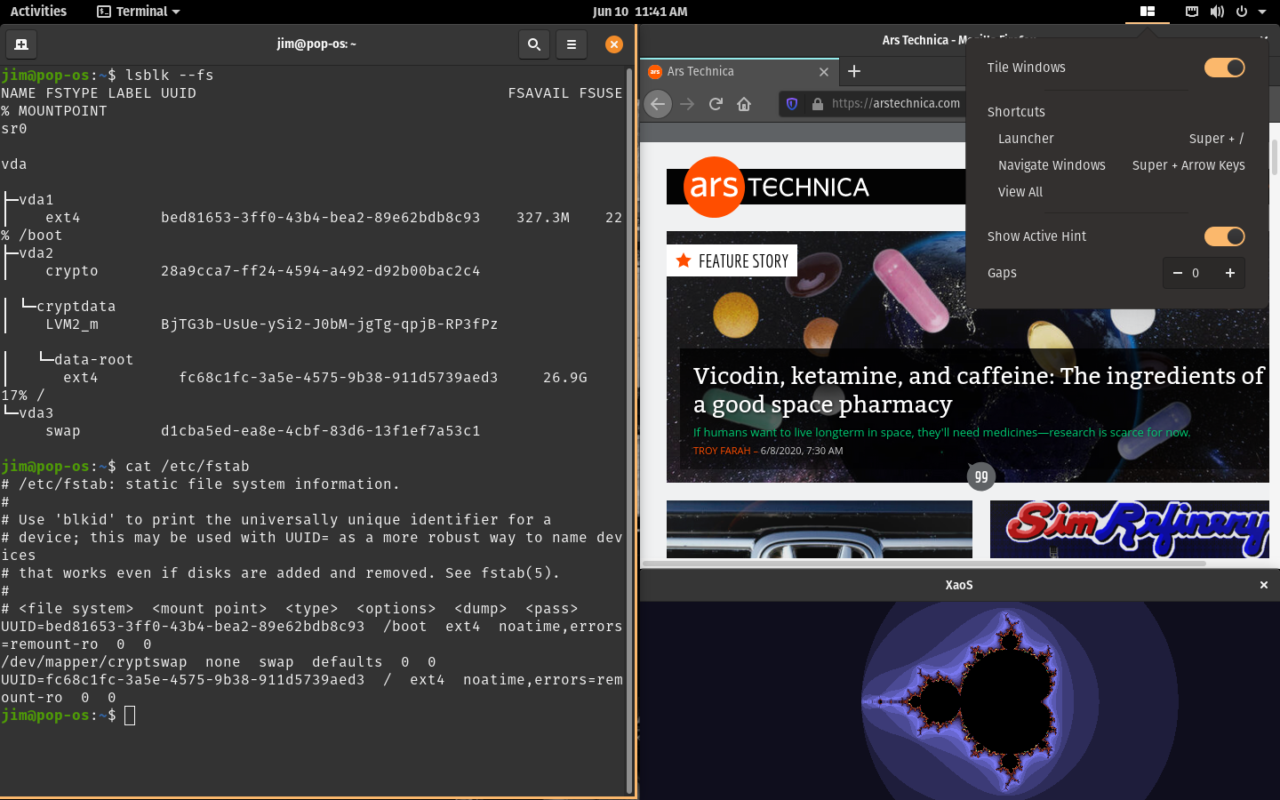Turn off Show Active Hint

(x=1223, y=236)
